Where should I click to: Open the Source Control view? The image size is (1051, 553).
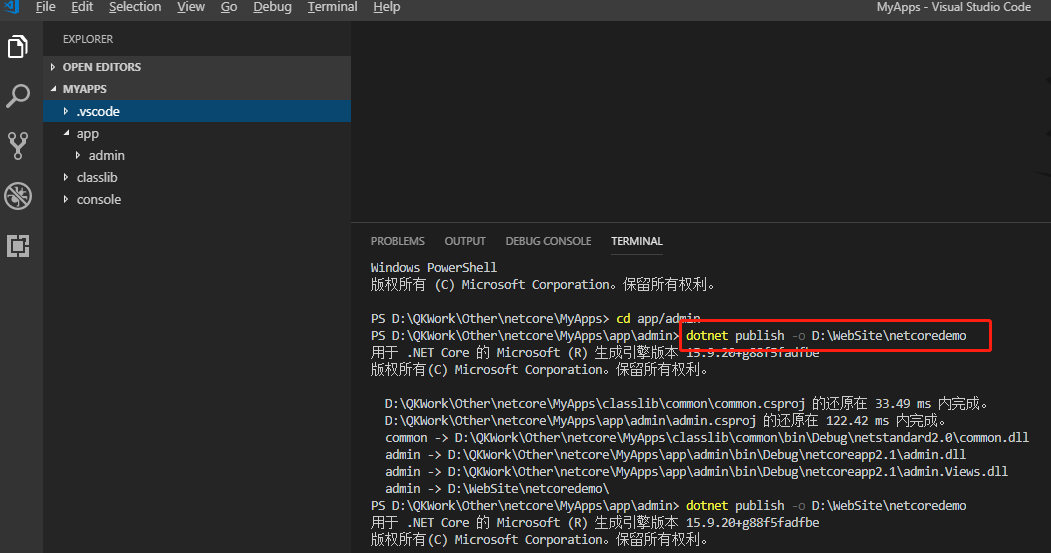[x=18, y=145]
